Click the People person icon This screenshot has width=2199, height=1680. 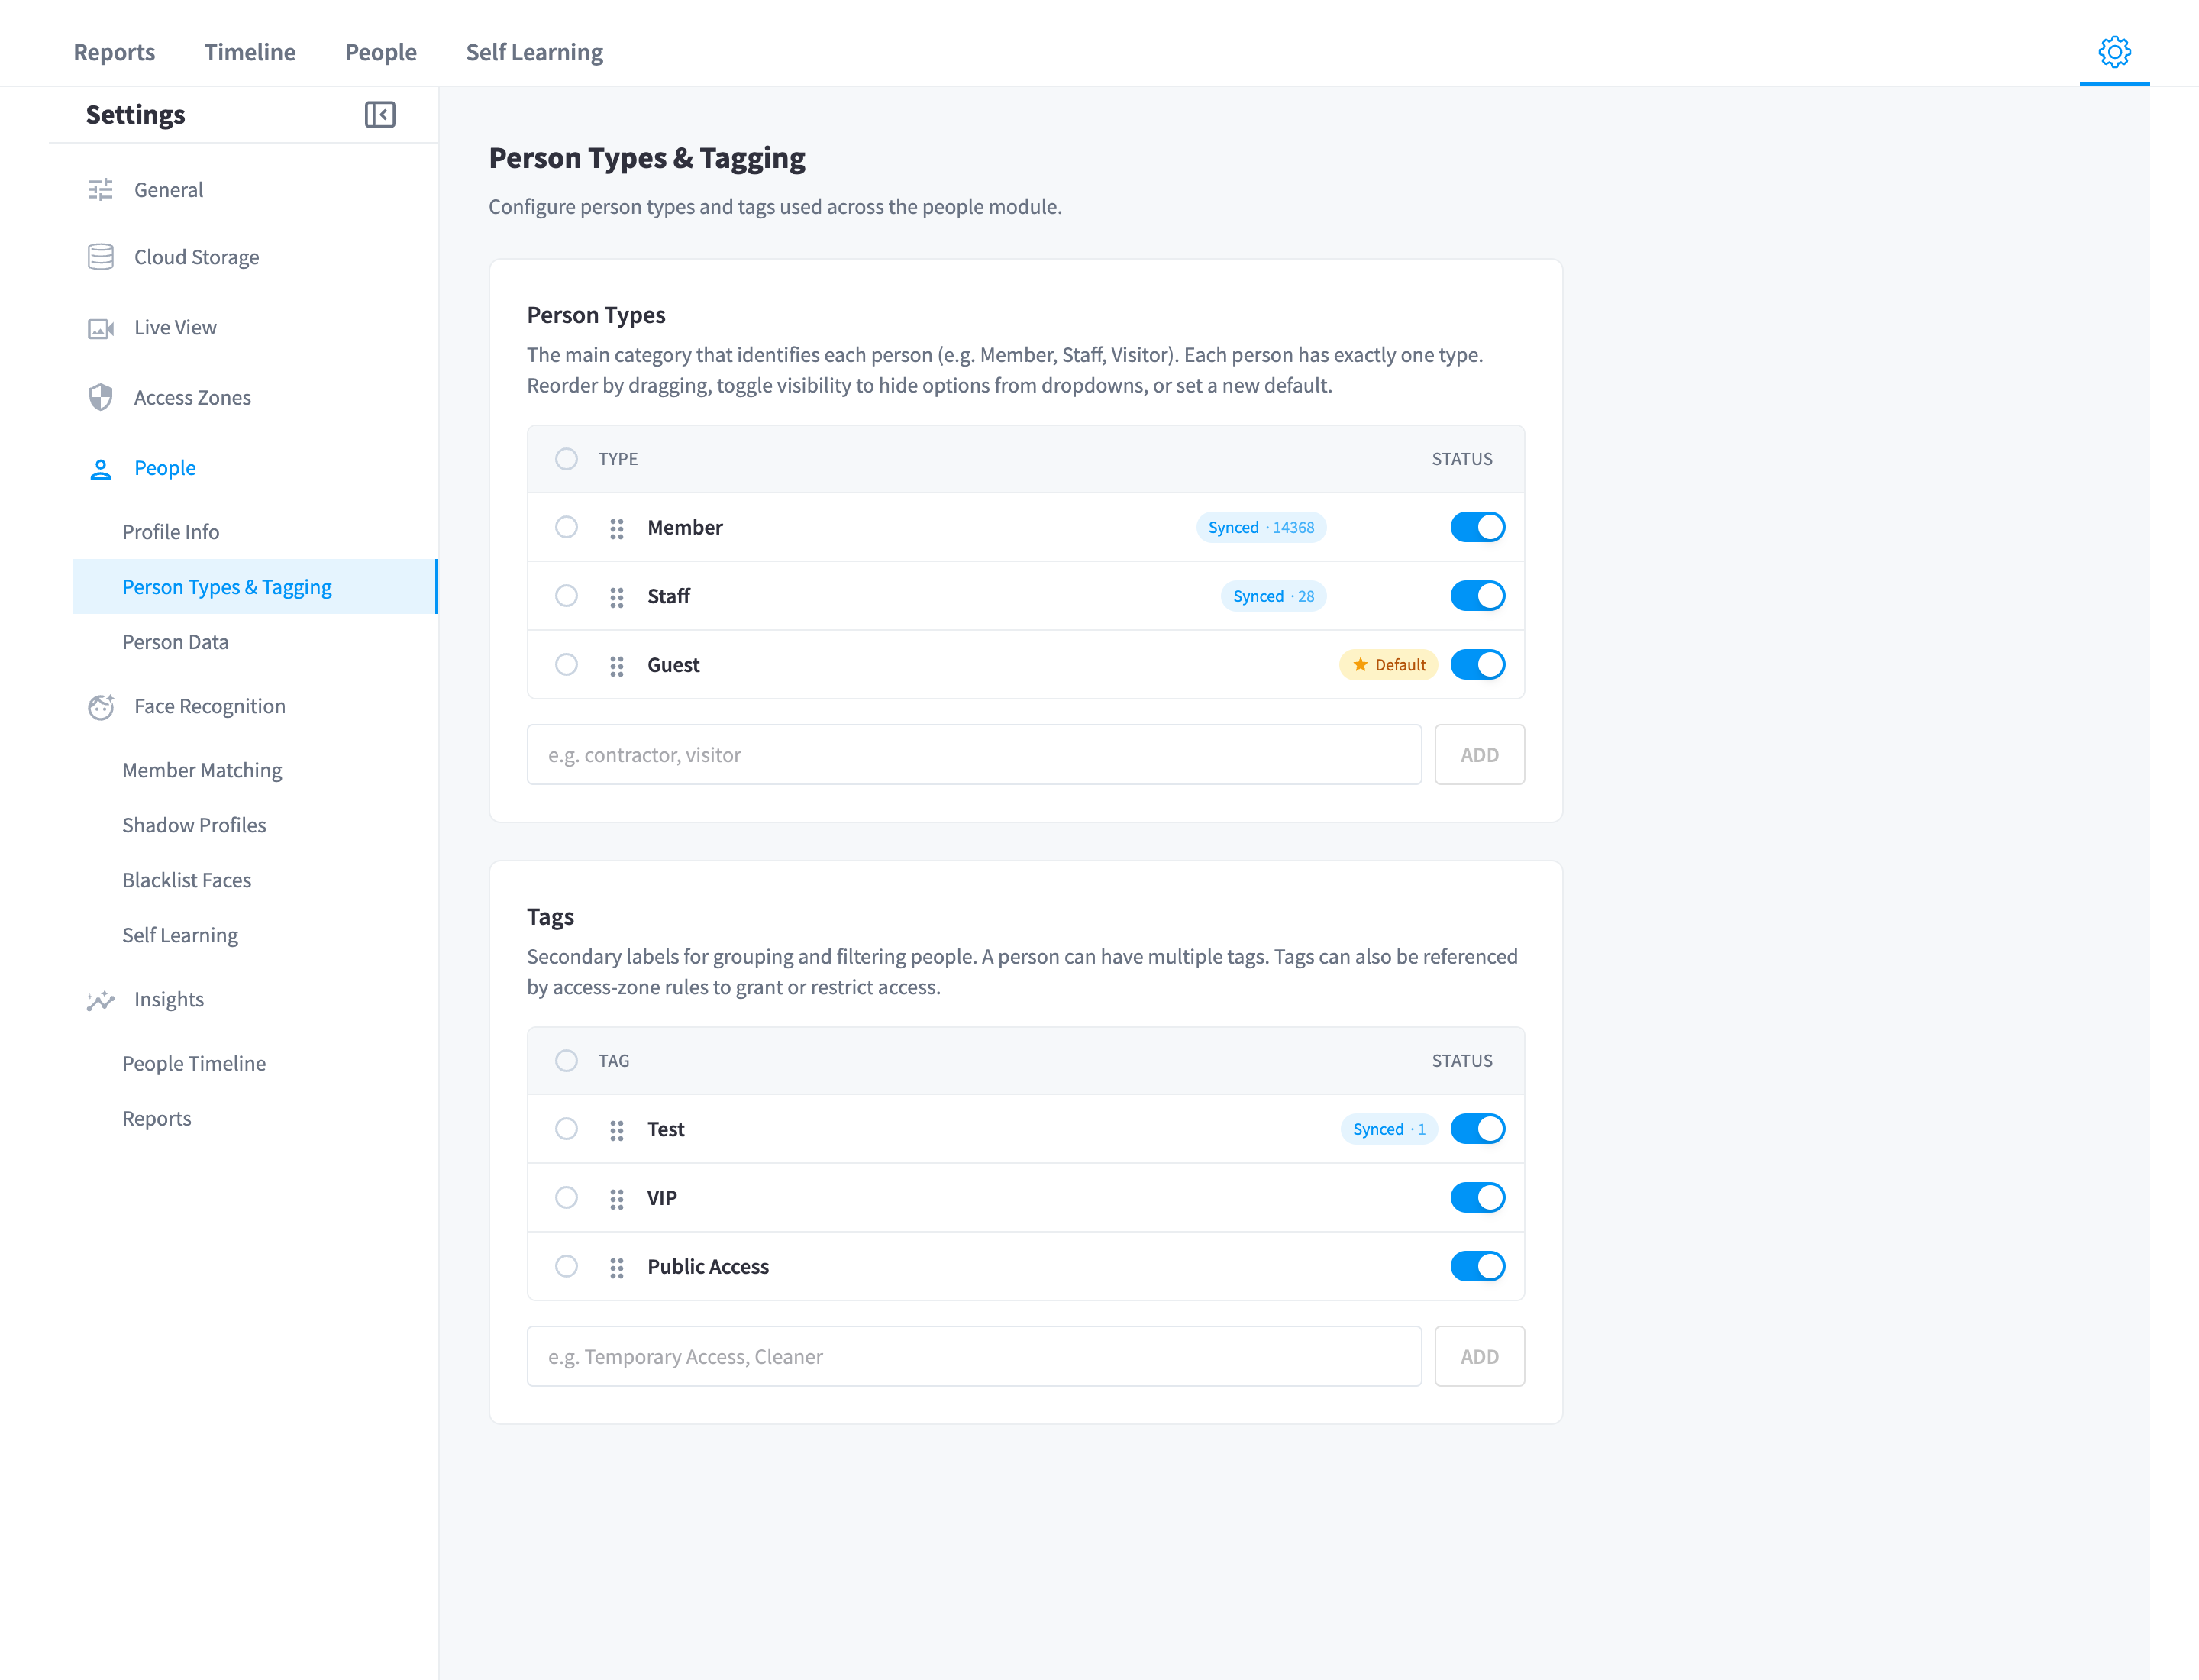point(101,469)
